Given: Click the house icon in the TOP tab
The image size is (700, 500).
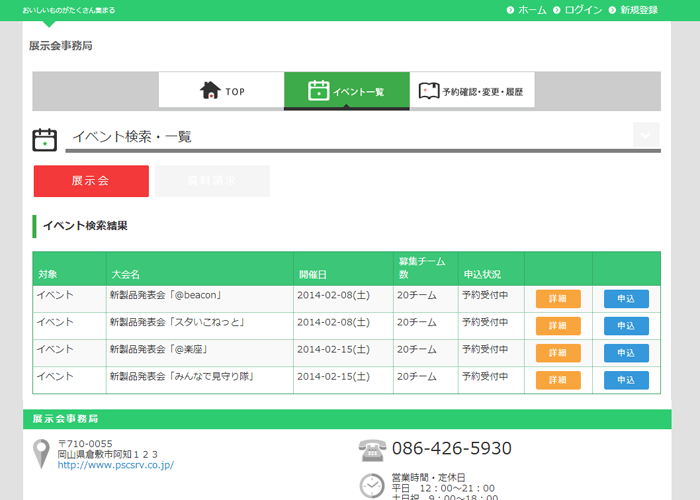Looking at the screenshot, I should pyautogui.click(x=210, y=91).
